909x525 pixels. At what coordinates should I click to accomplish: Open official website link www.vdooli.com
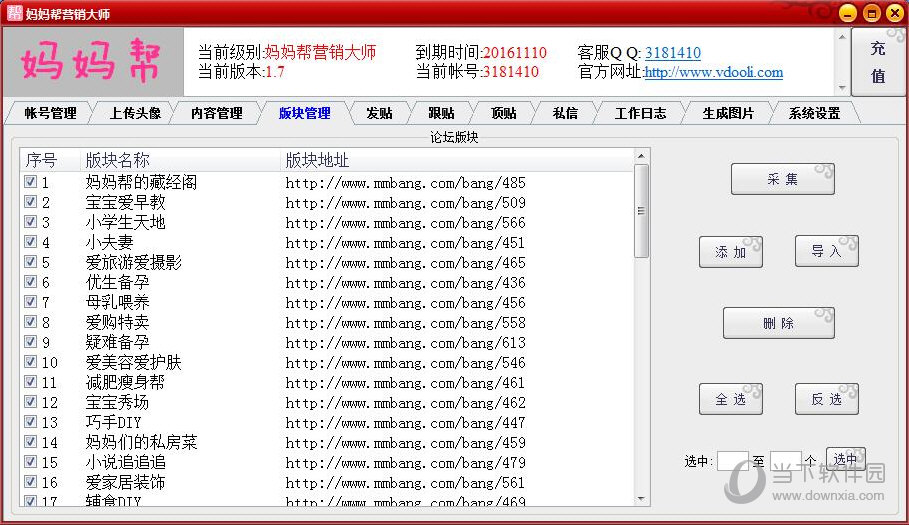click(713, 72)
